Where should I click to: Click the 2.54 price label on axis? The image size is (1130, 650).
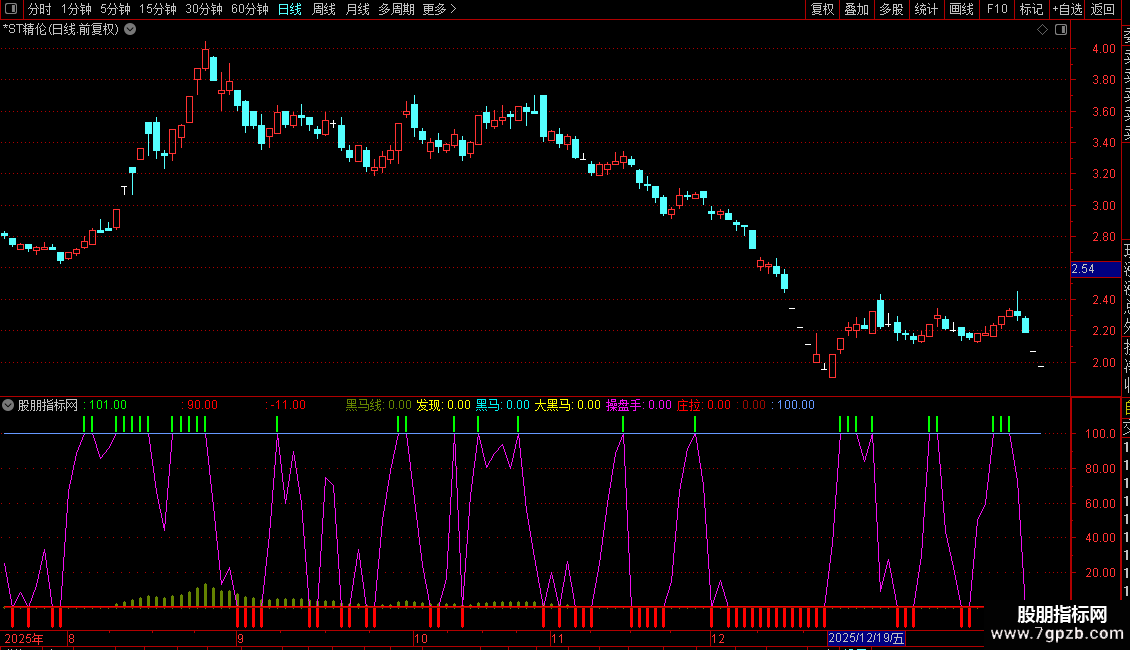pos(1083,269)
